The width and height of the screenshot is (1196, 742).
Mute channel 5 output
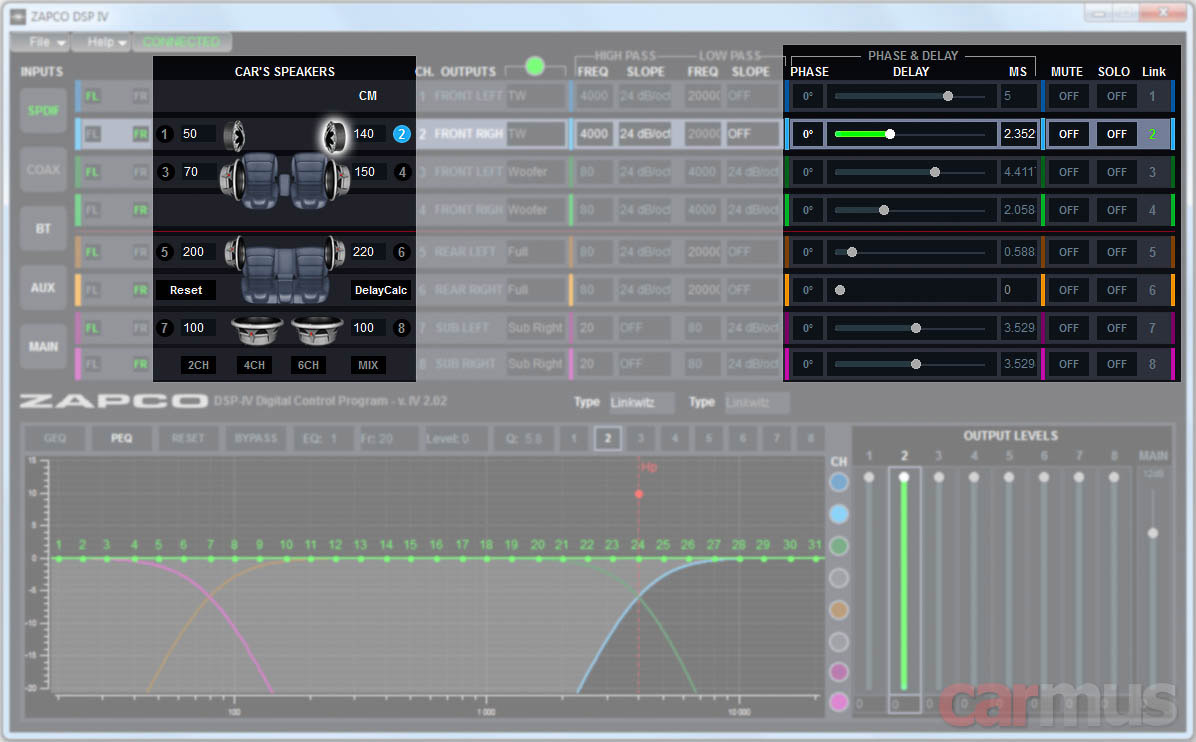(x=1069, y=252)
